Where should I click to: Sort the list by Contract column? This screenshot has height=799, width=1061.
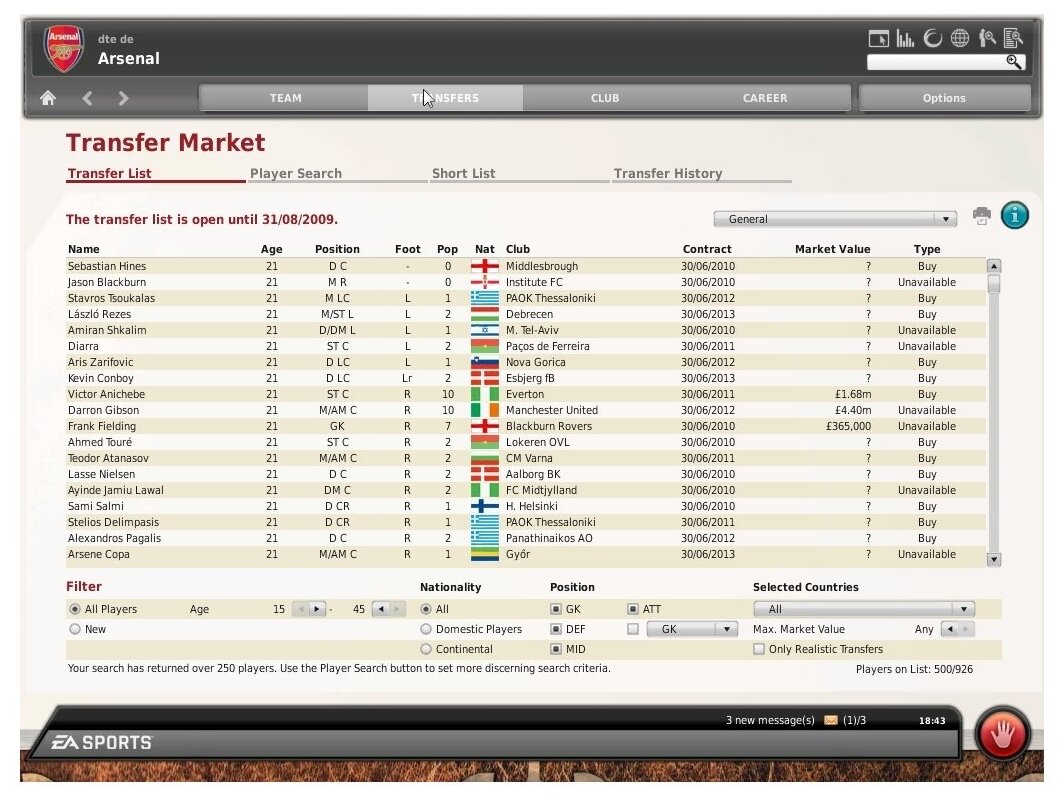707,249
